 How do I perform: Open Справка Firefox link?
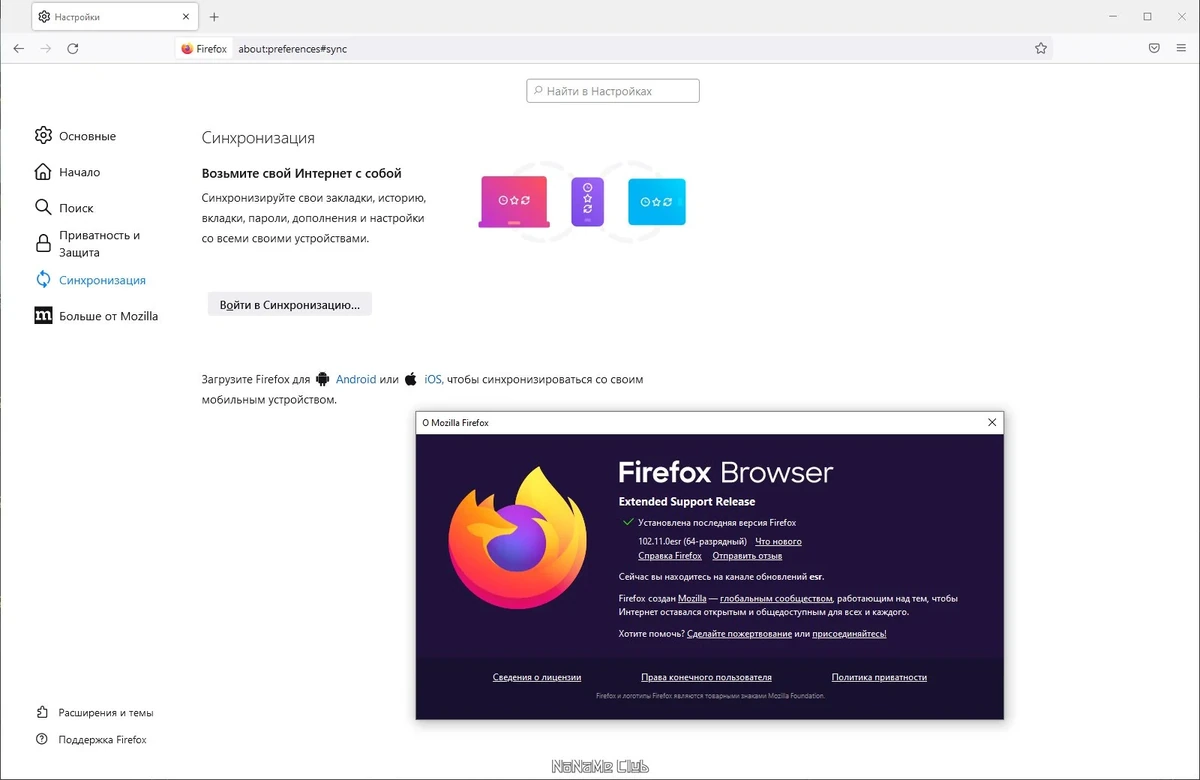coord(670,555)
